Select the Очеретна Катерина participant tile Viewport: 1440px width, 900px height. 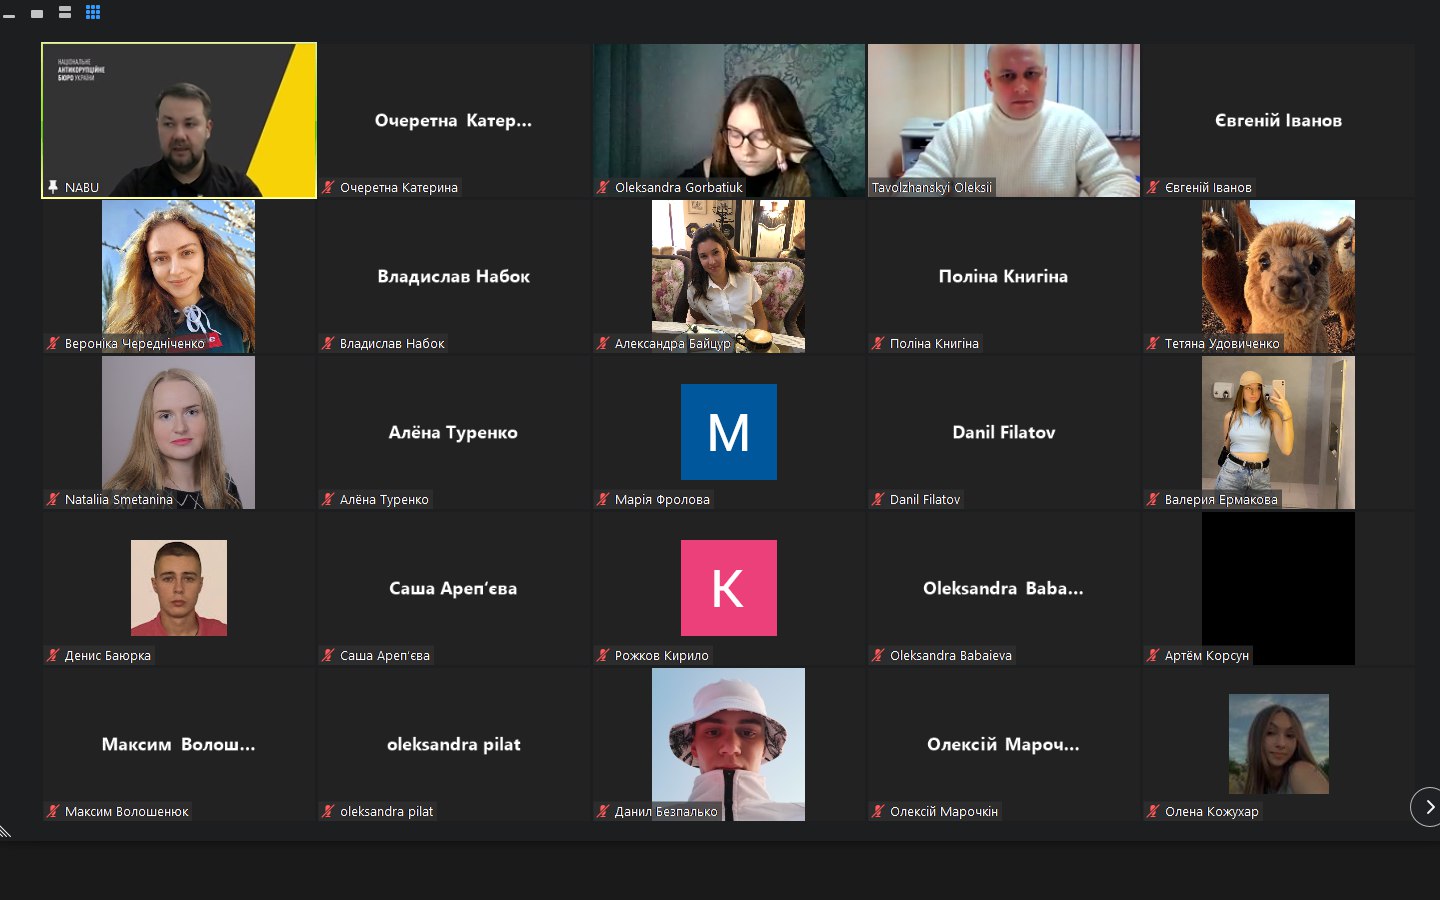click(x=453, y=120)
